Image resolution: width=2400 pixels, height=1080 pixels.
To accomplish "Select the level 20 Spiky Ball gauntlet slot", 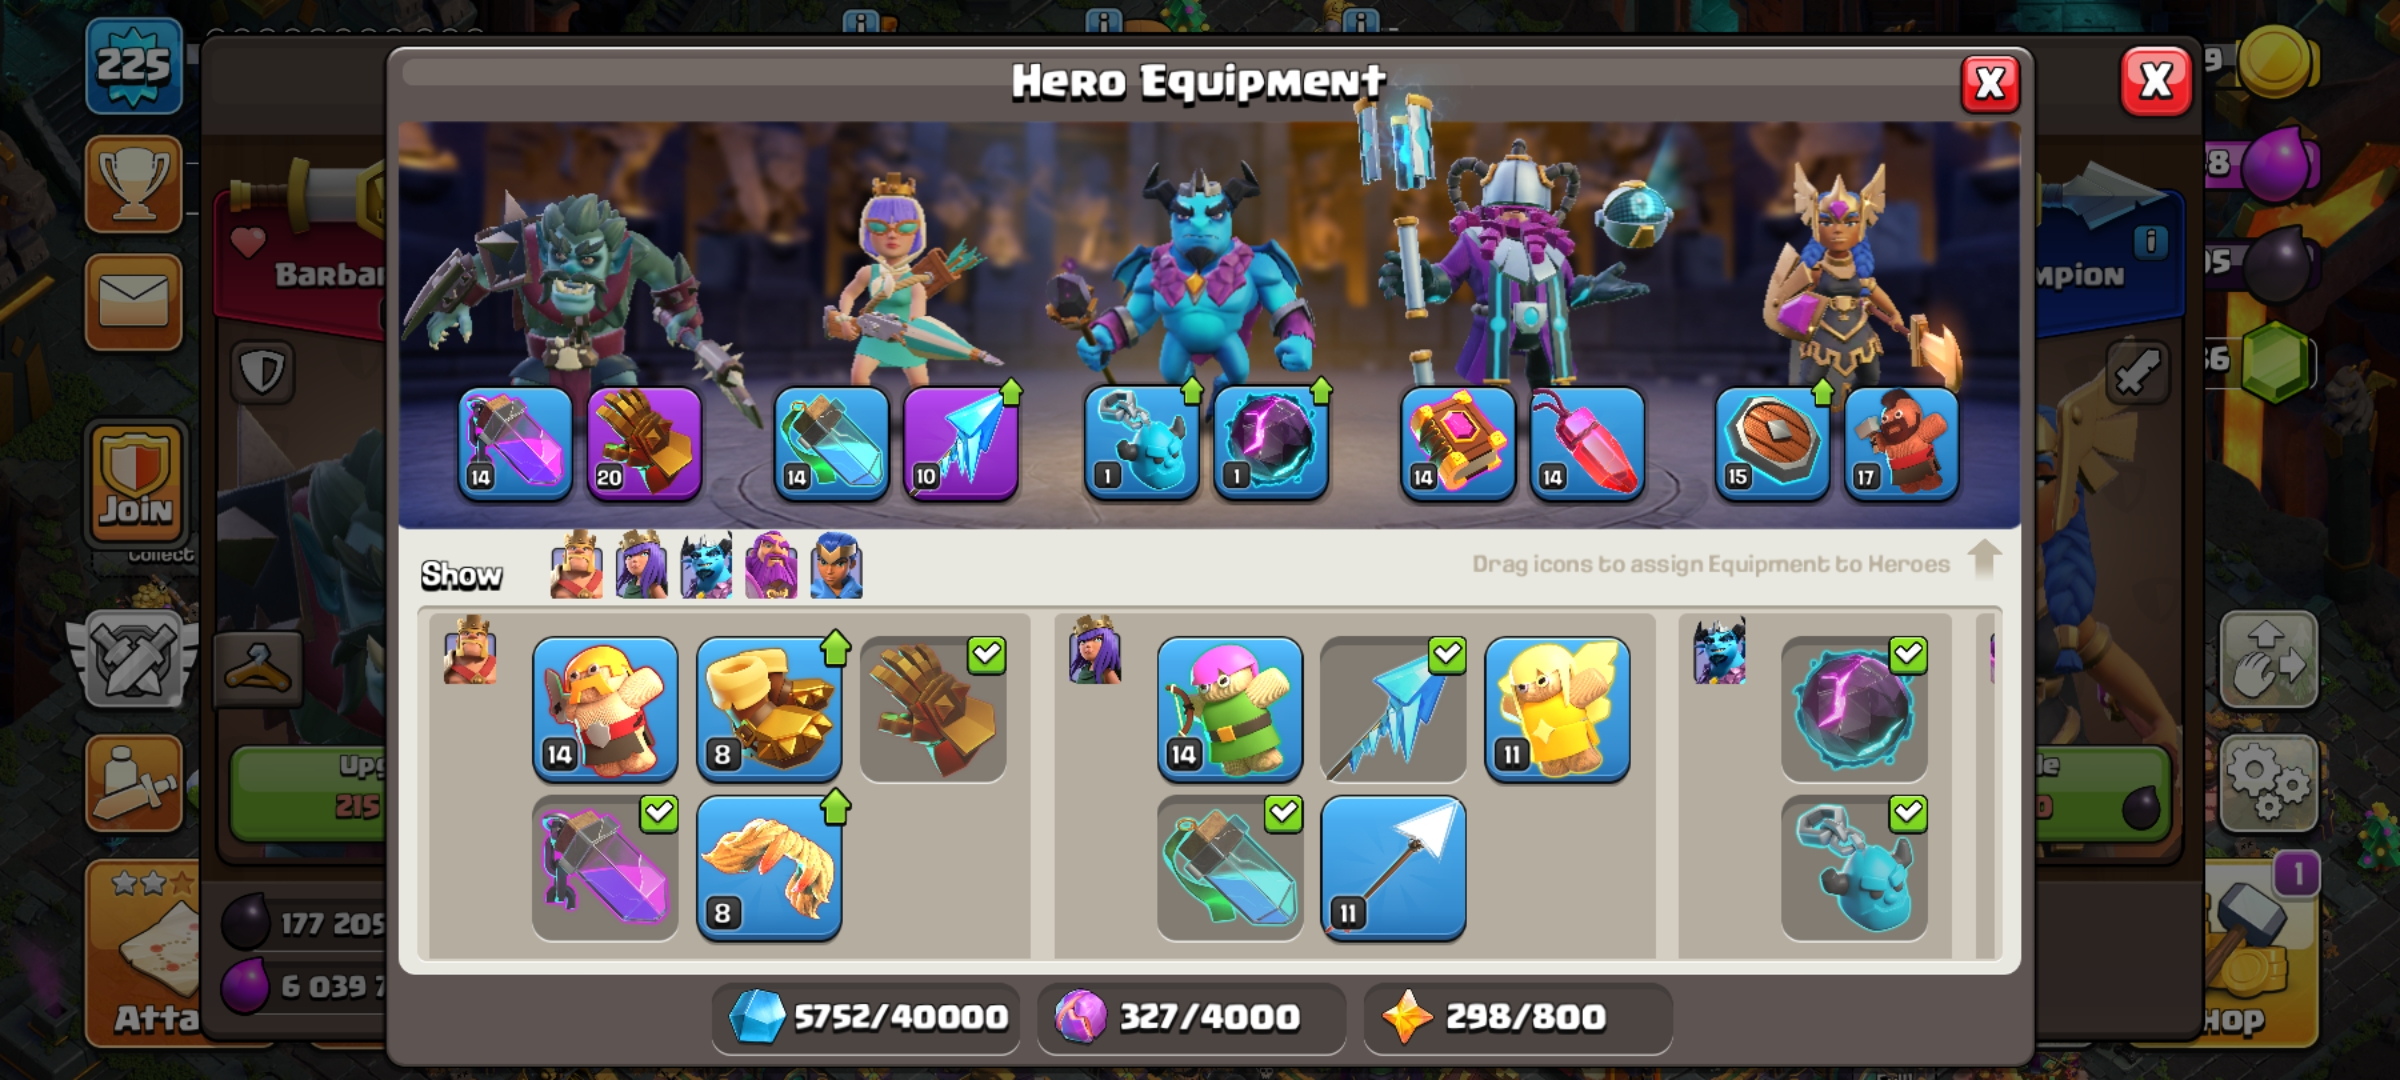I will click(644, 443).
